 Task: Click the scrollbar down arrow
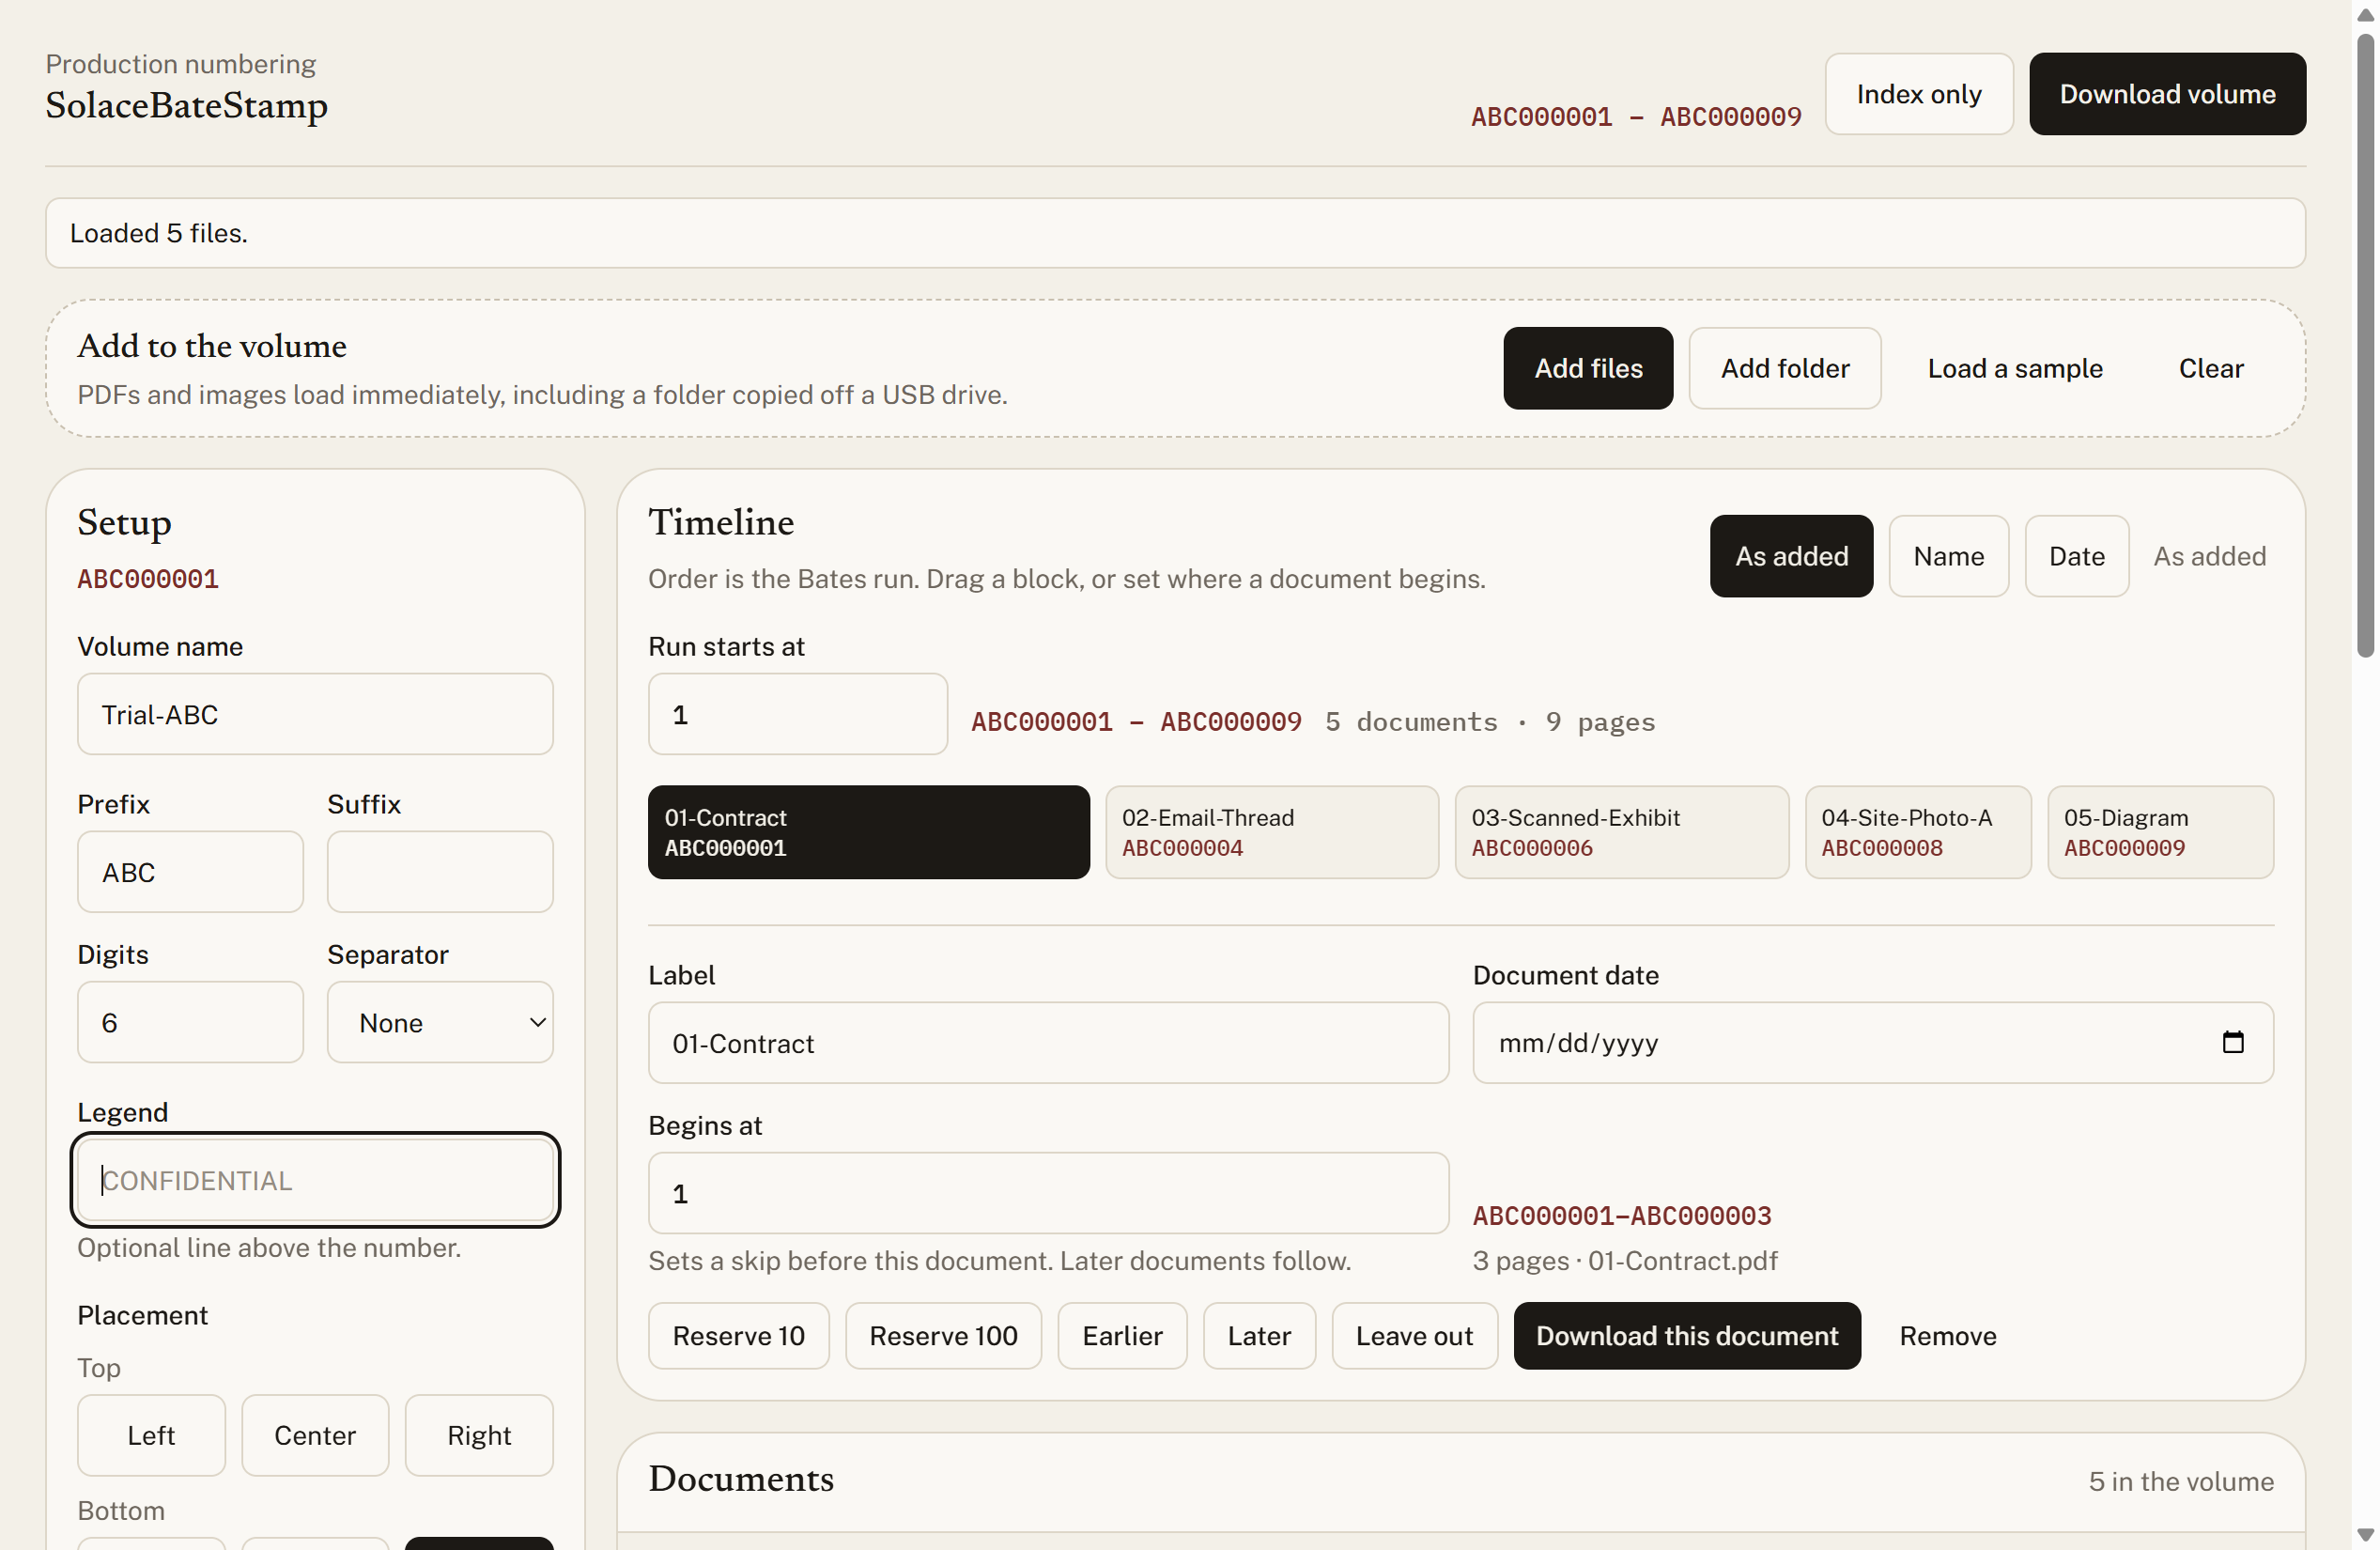point(2365,1533)
